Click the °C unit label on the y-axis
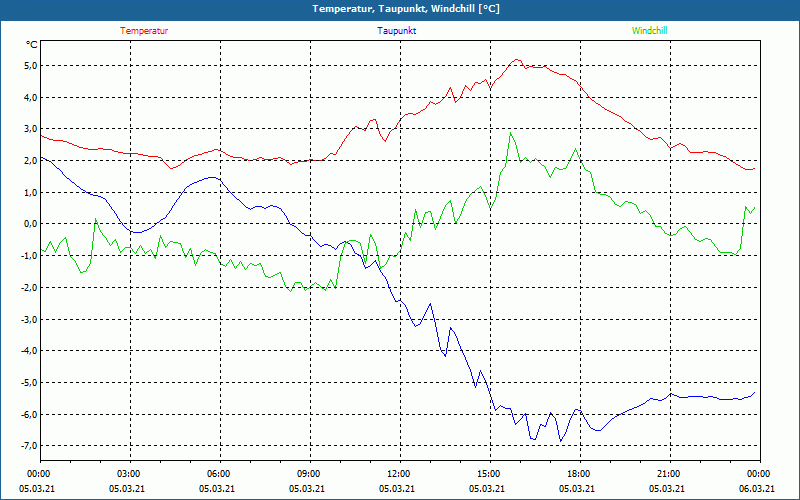This screenshot has width=800, height=500. [x=32, y=45]
